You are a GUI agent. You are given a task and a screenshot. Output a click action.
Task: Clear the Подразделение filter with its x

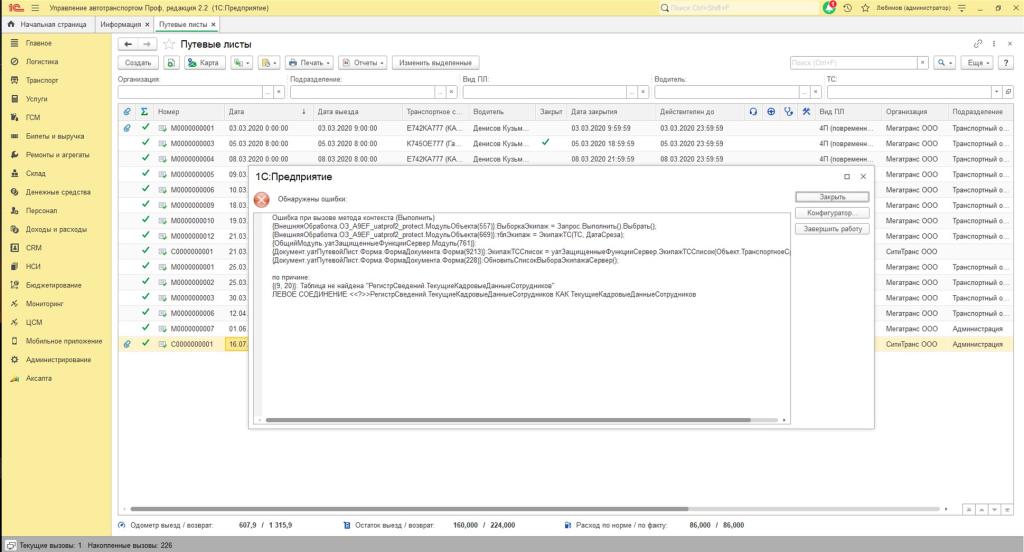pyautogui.click(x=451, y=92)
